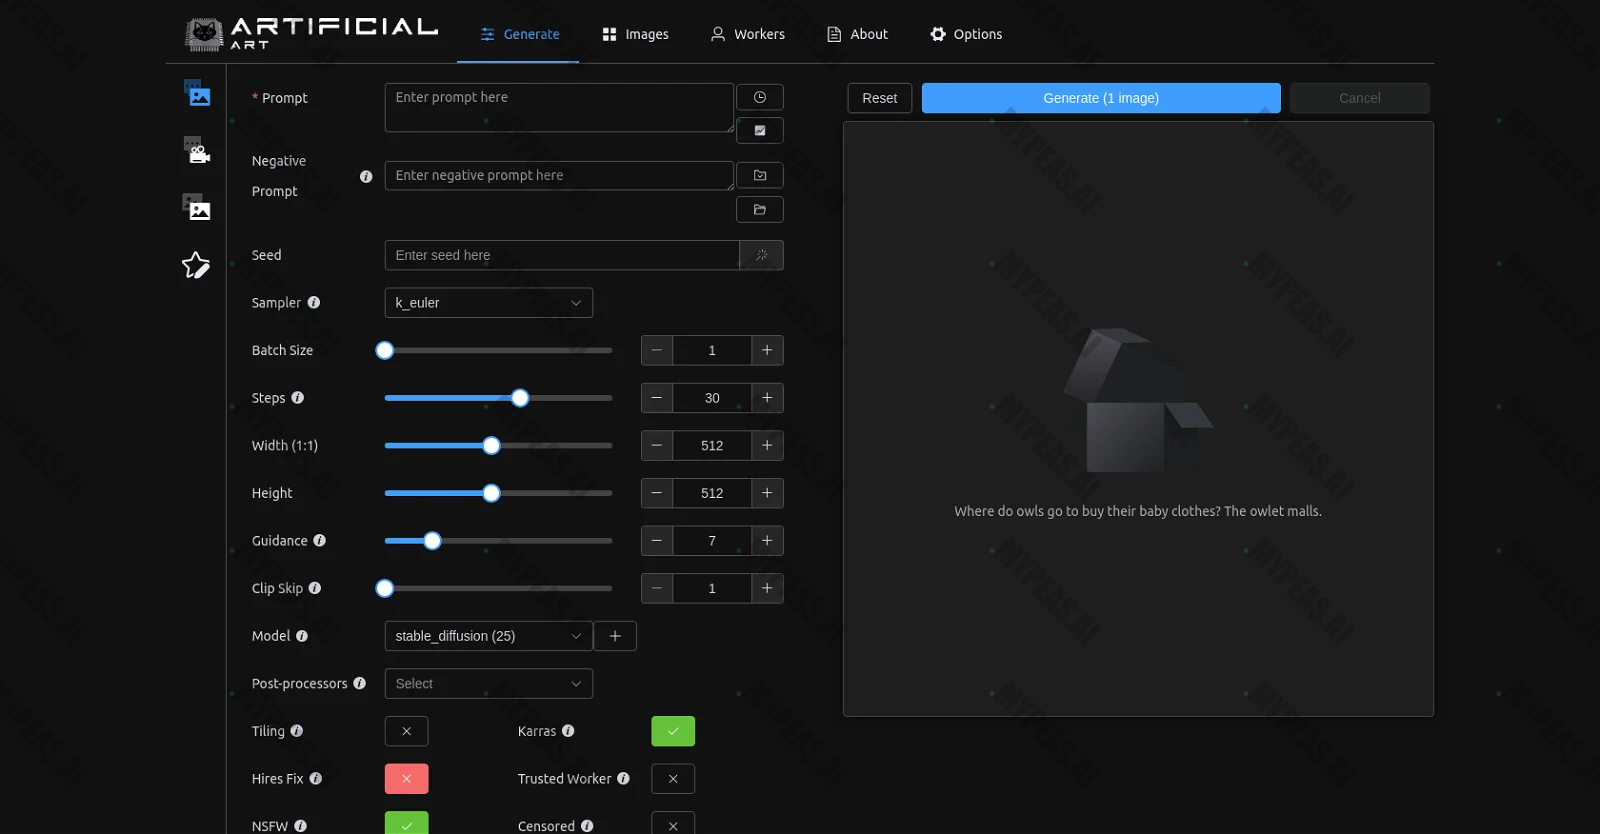The width and height of the screenshot is (1600, 834).
Task: Randomize seed with sparkle button
Action: [761, 255]
